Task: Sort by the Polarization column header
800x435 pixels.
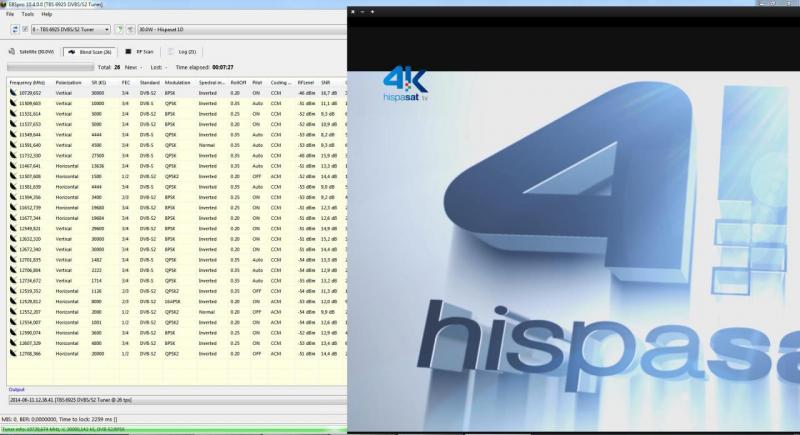Action: tap(69, 82)
